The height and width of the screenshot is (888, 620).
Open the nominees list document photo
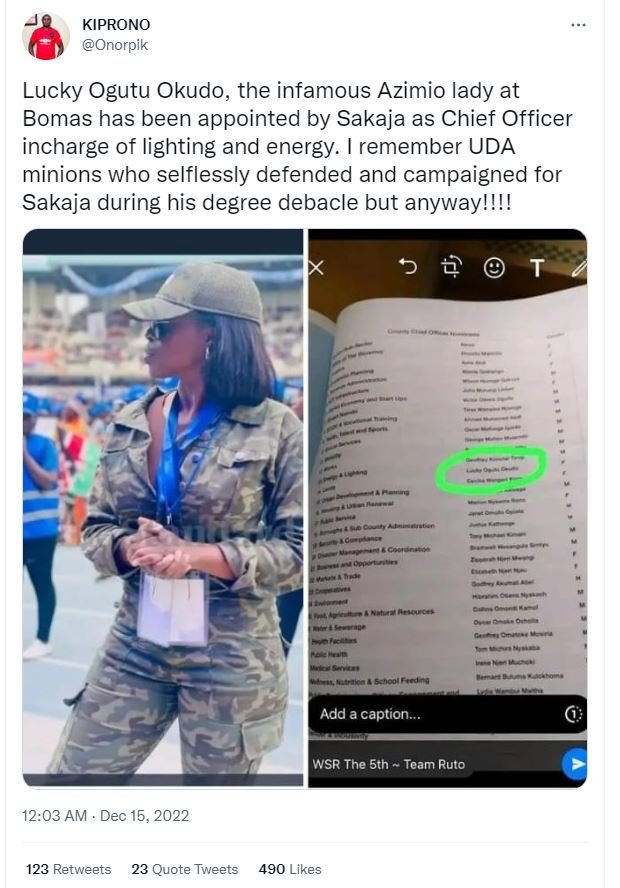447,507
